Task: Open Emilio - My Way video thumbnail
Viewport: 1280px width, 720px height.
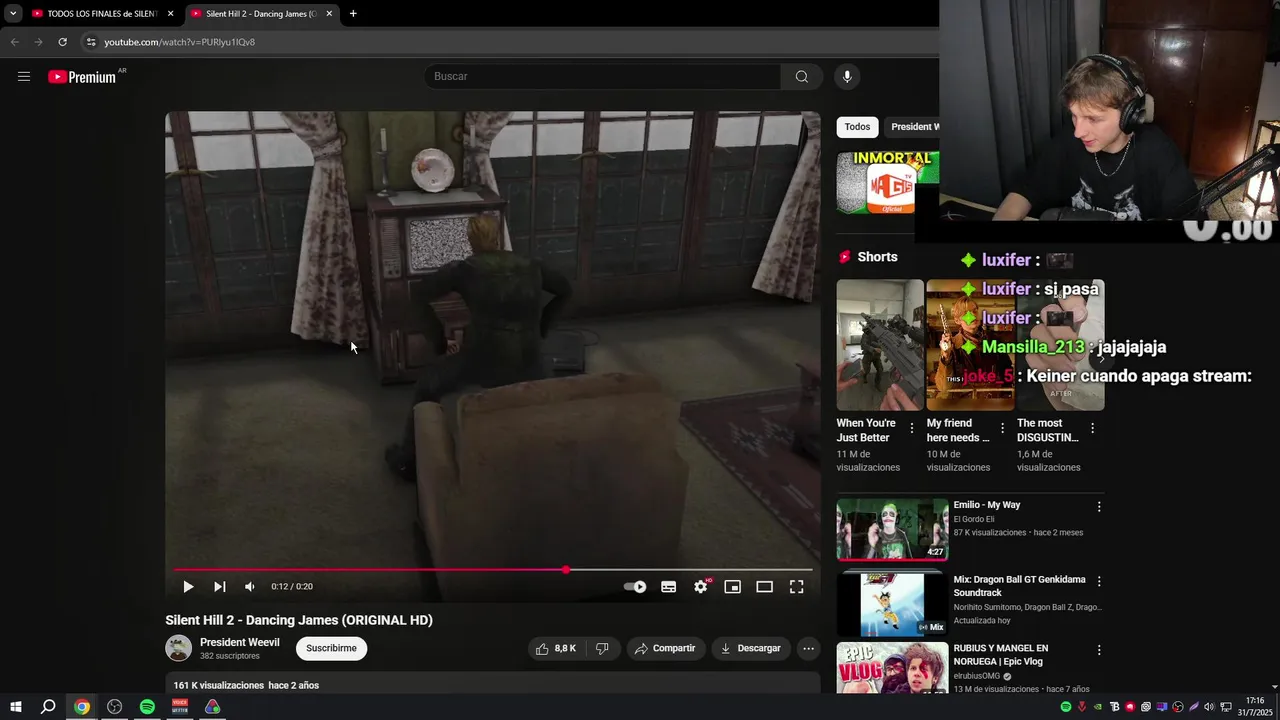Action: click(x=892, y=529)
